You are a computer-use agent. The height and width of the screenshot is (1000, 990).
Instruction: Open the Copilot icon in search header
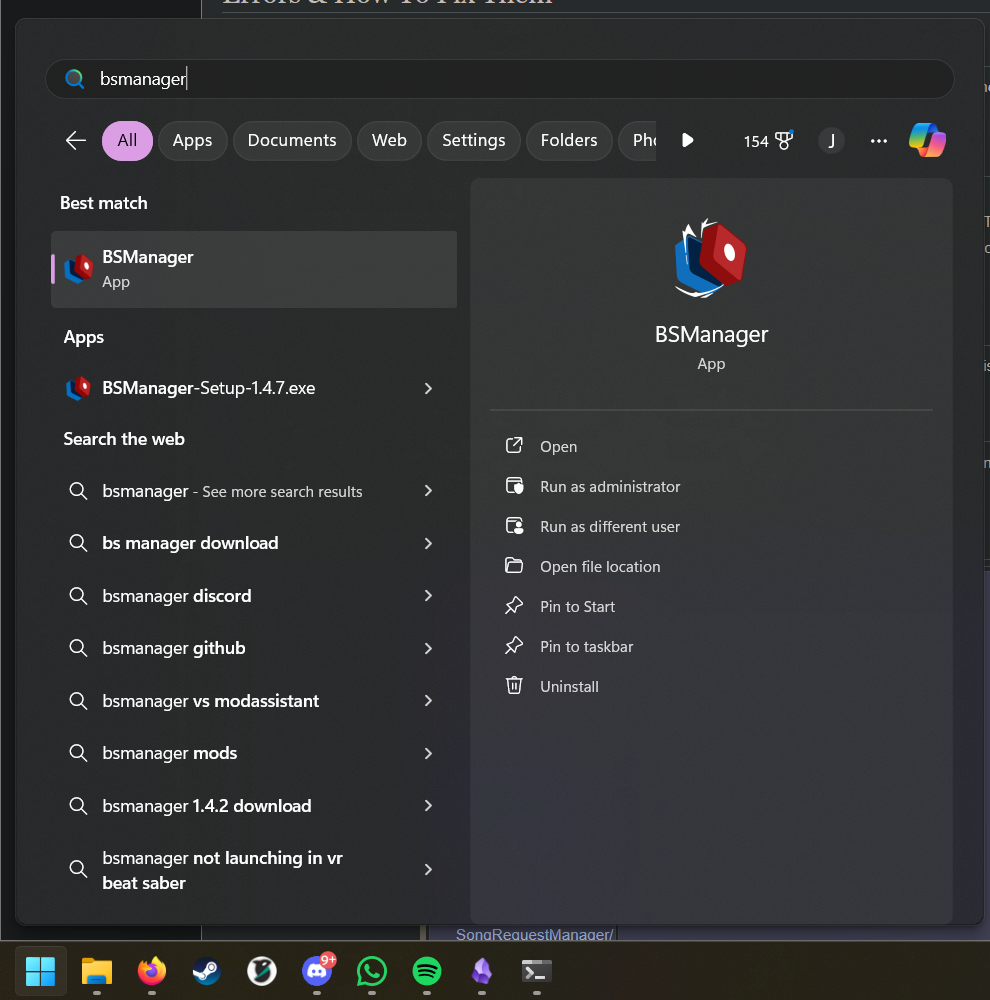click(927, 141)
